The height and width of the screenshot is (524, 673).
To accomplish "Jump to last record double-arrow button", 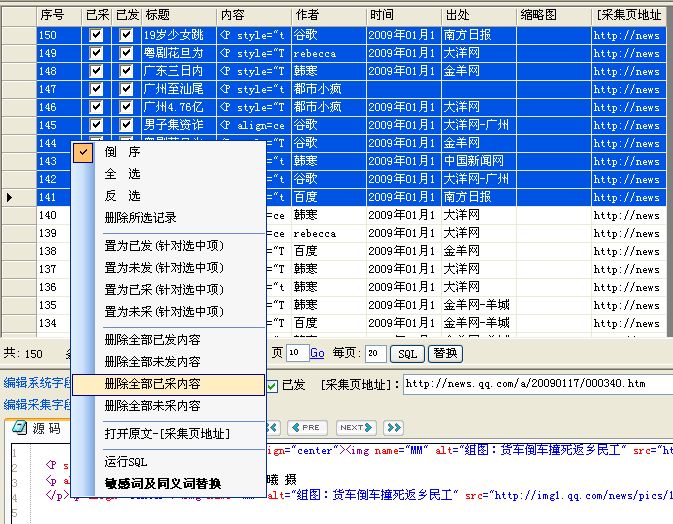I will click(393, 427).
